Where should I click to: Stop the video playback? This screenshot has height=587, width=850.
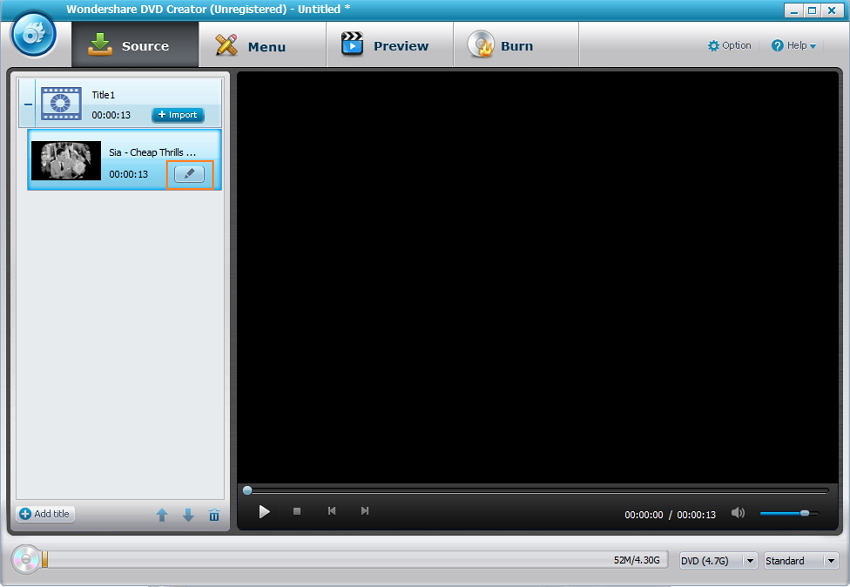tap(297, 511)
